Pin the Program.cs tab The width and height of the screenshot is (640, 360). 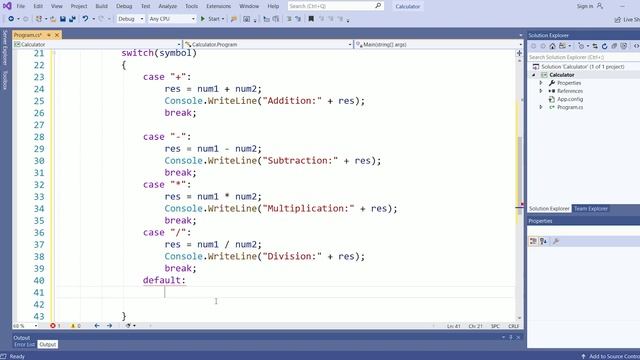[49, 35]
